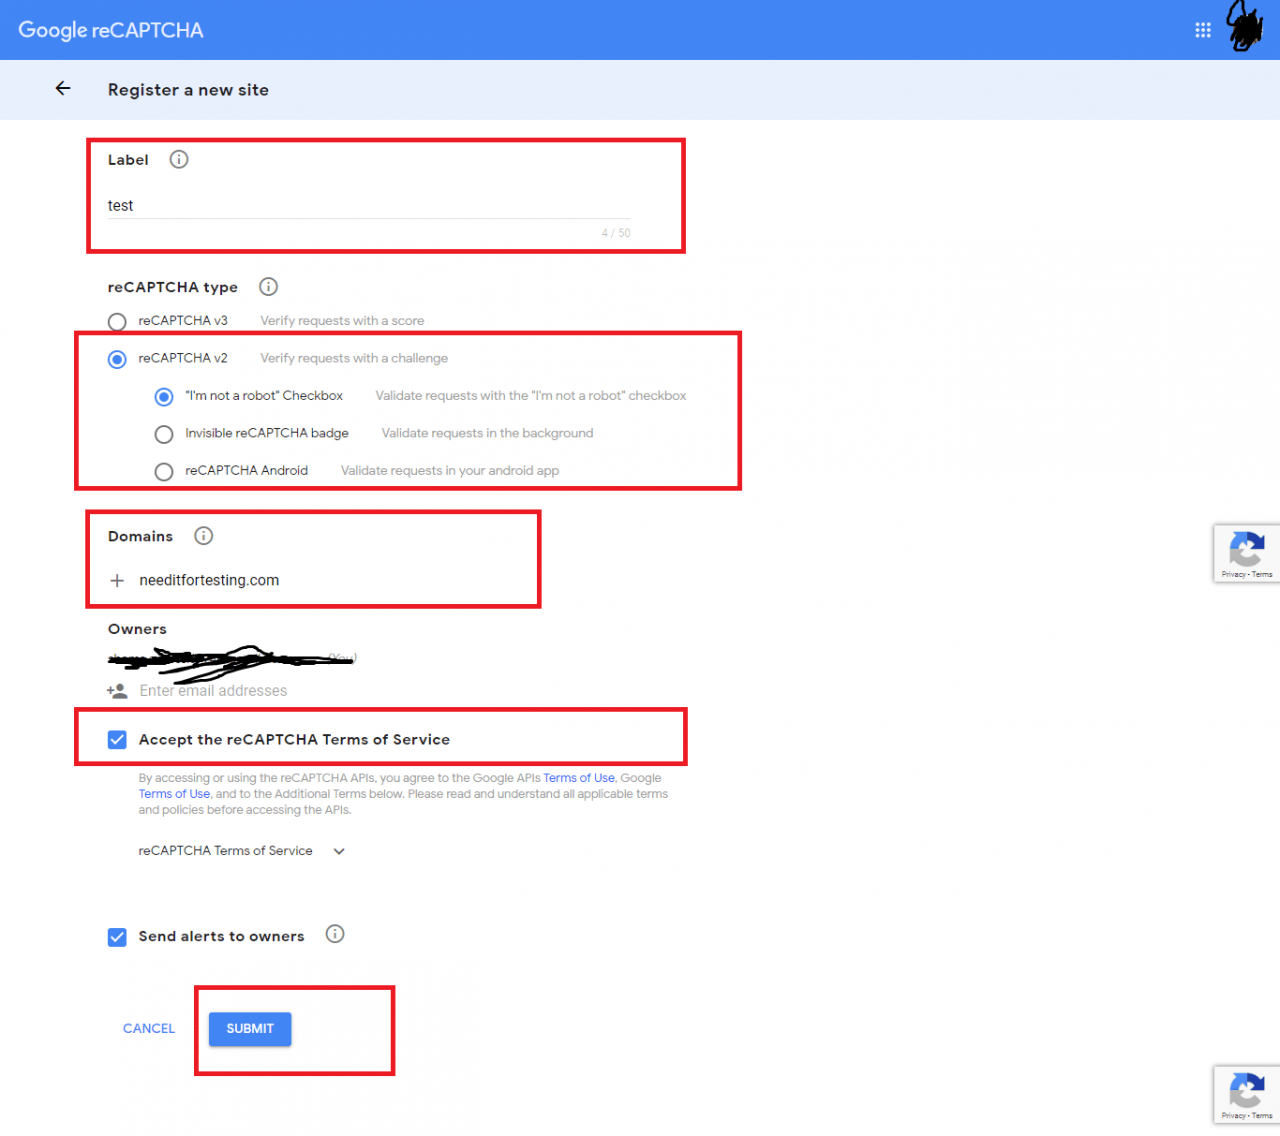Click the info icon beside Send alerts to owners

(335, 934)
